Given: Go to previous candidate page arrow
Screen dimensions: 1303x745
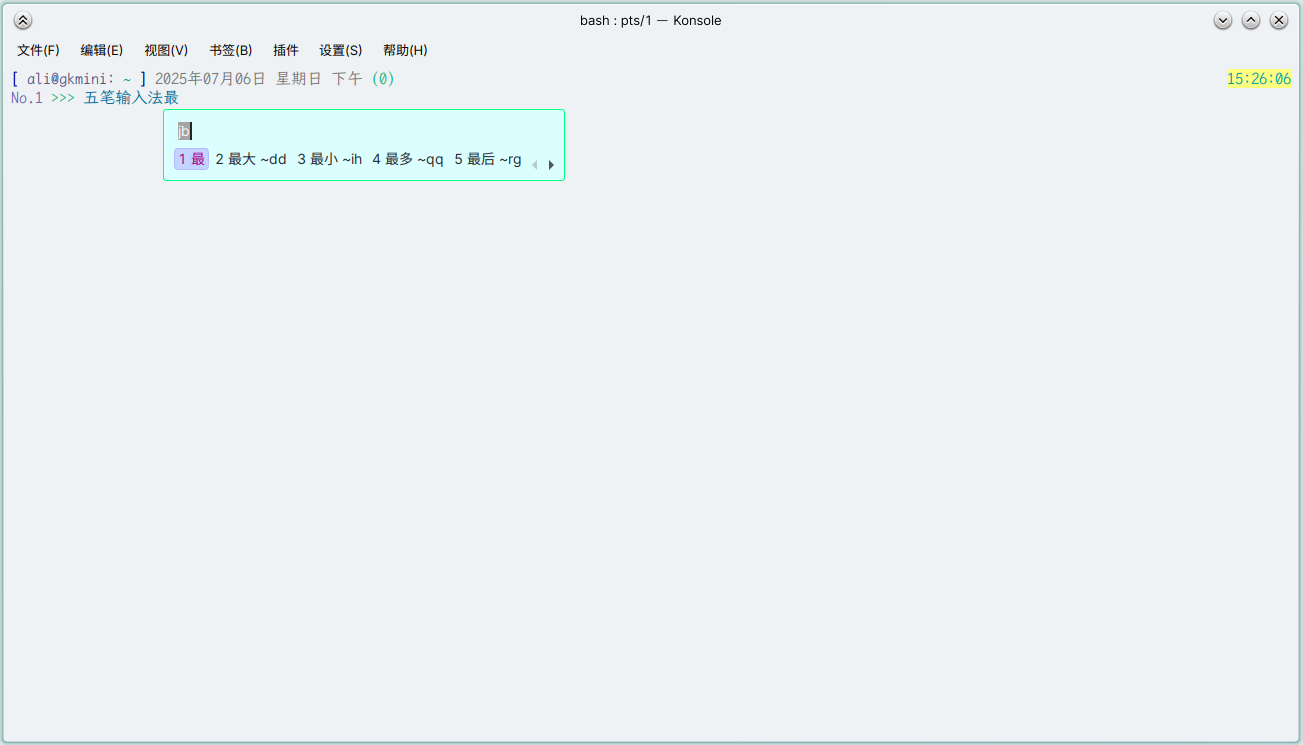Looking at the screenshot, I should tap(535, 165).
